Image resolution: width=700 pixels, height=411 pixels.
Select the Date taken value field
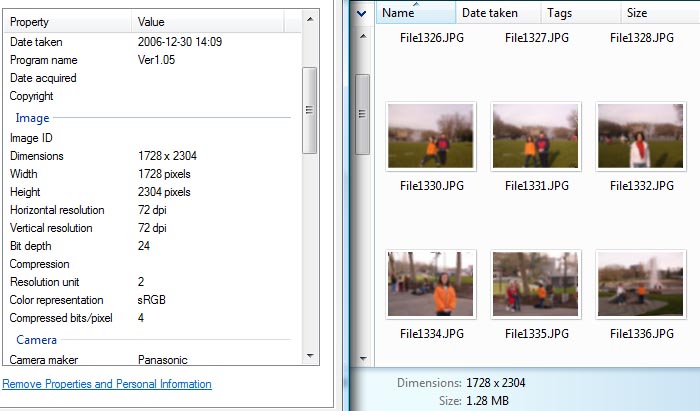[x=180, y=42]
